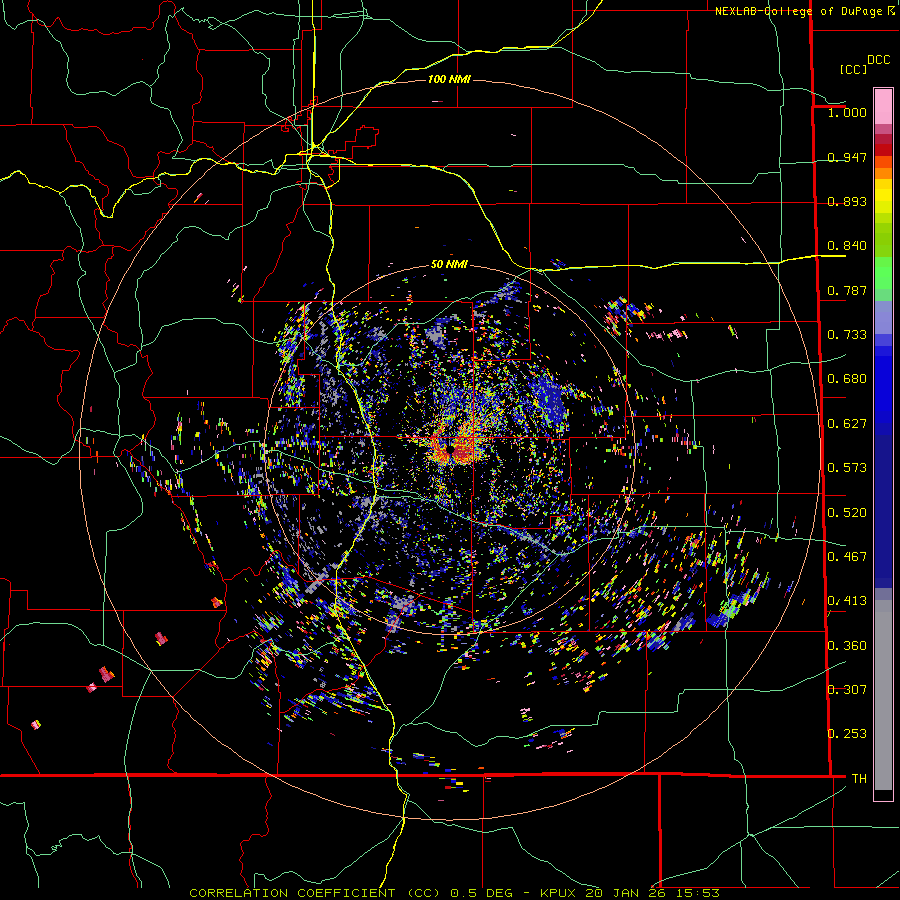Click the bright green segment of the color bar
Image resolution: width=900 pixels, height=900 pixels.
point(883,273)
